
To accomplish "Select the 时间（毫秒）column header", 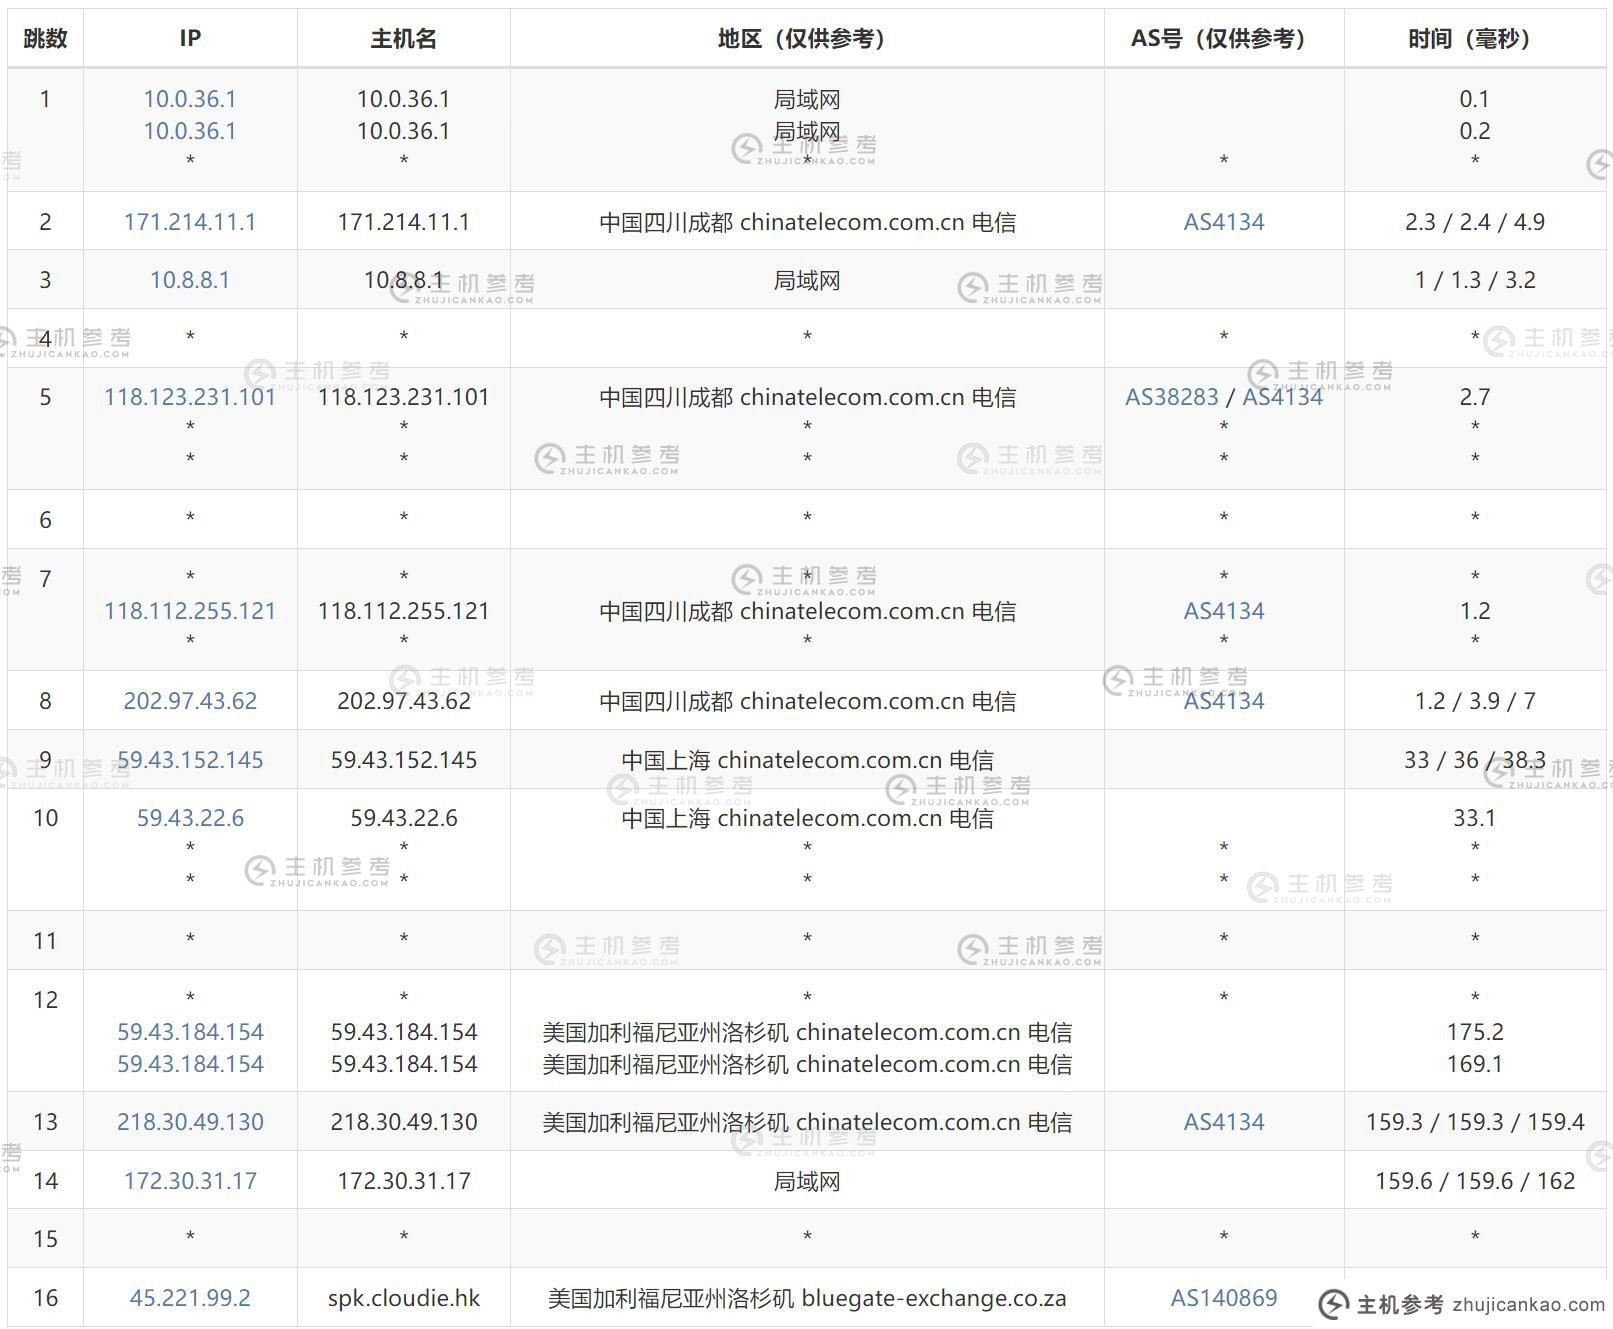I will (x=1475, y=39).
